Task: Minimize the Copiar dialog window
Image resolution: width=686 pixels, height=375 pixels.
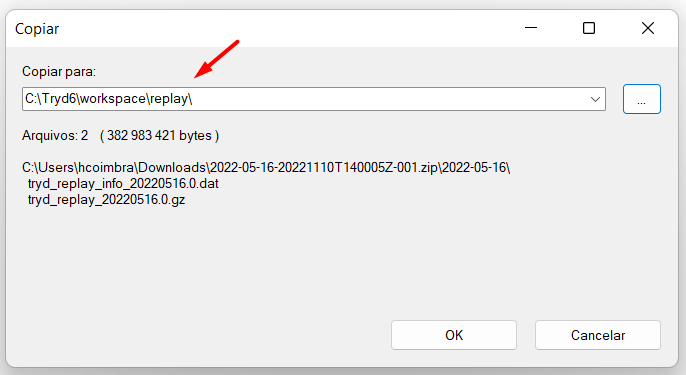Action: 531,28
